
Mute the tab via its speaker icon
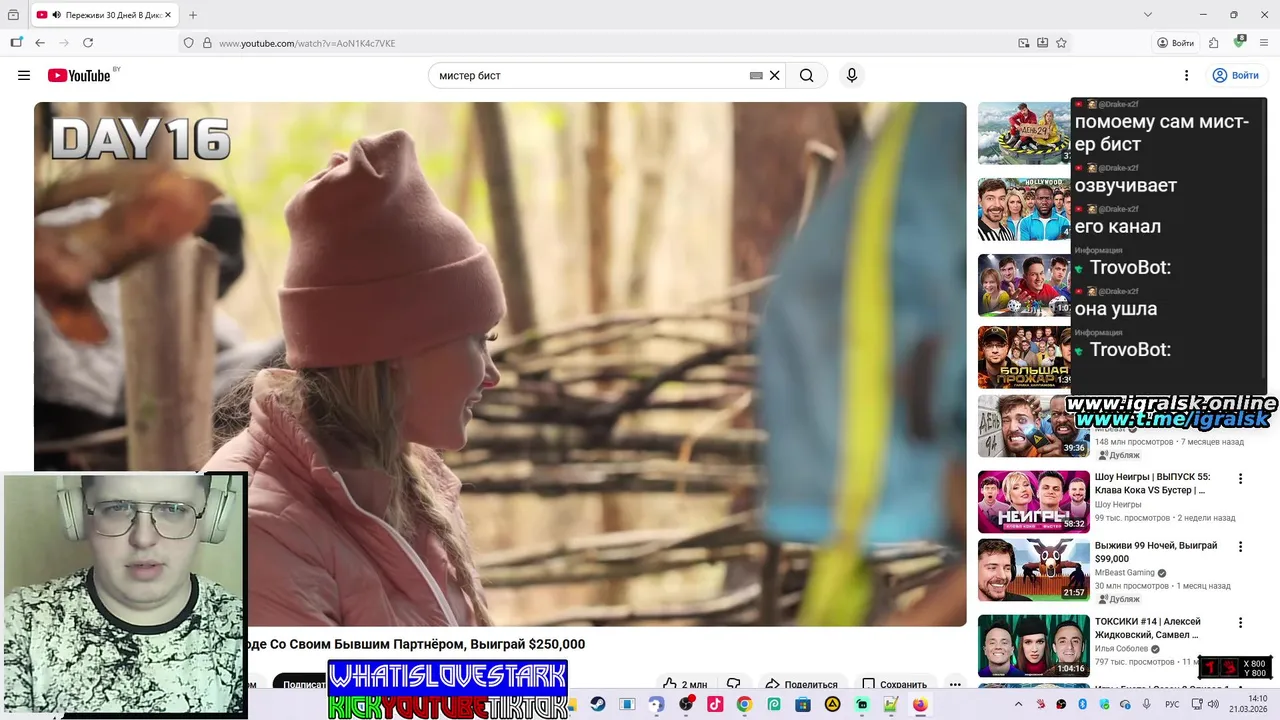(x=55, y=15)
